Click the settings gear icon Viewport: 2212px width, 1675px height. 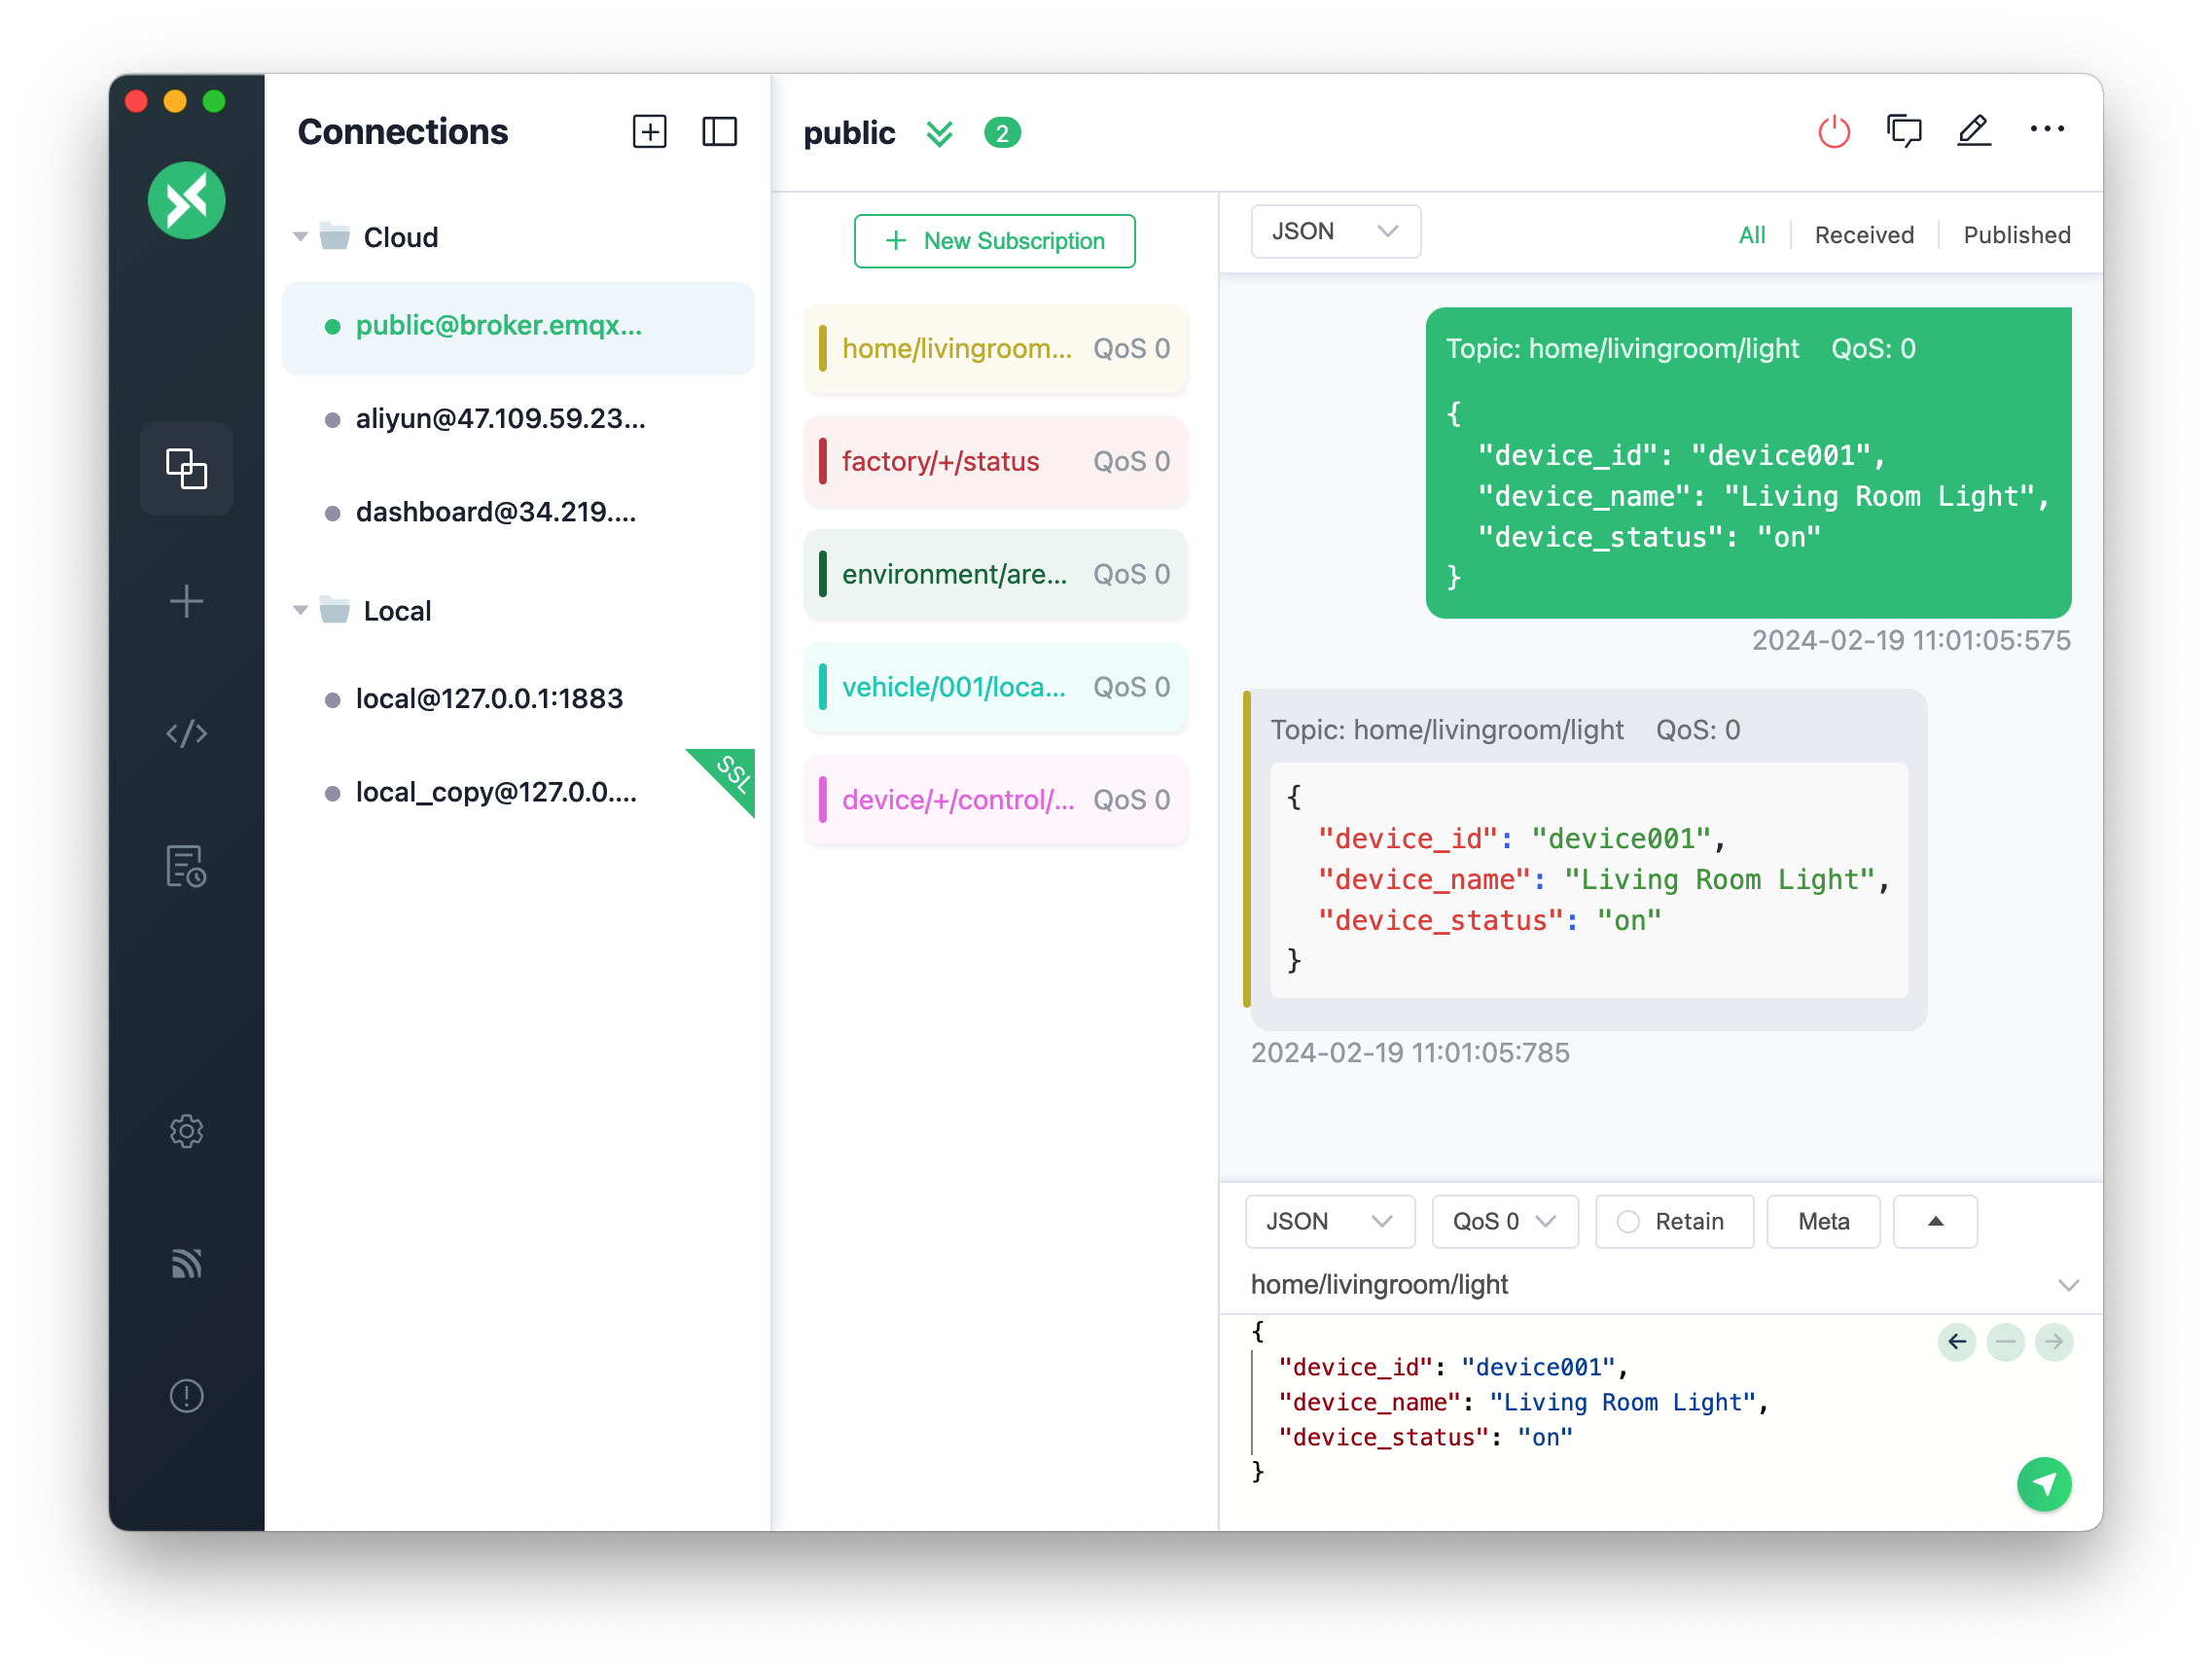pos(187,1129)
